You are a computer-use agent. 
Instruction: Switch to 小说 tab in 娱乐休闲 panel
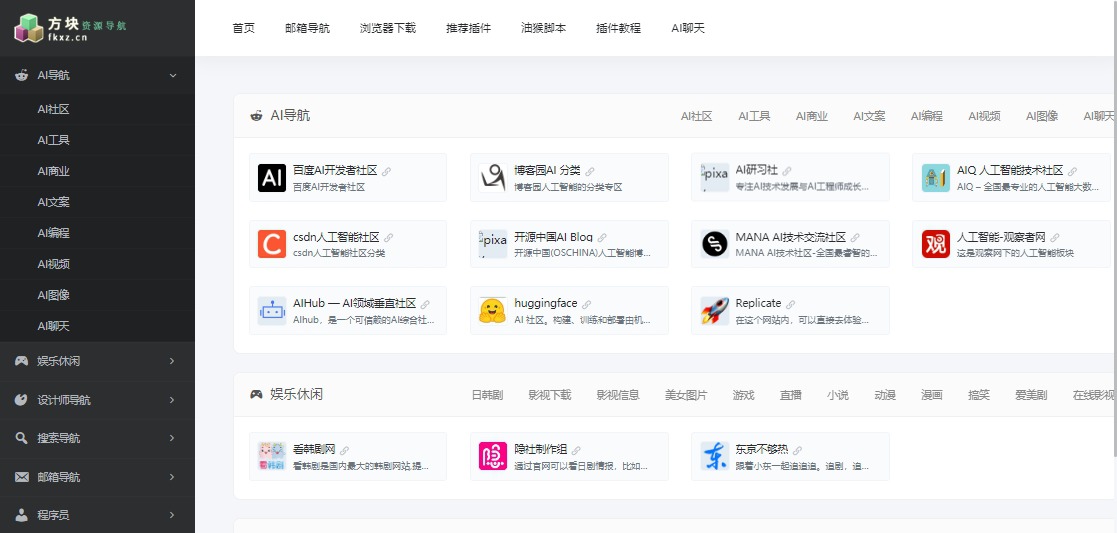pyautogui.click(x=838, y=395)
